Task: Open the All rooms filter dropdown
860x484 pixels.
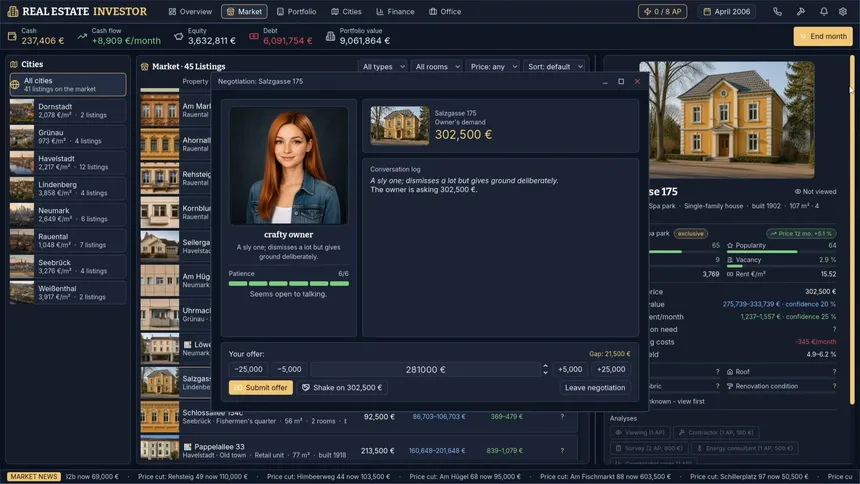Action: click(x=437, y=66)
